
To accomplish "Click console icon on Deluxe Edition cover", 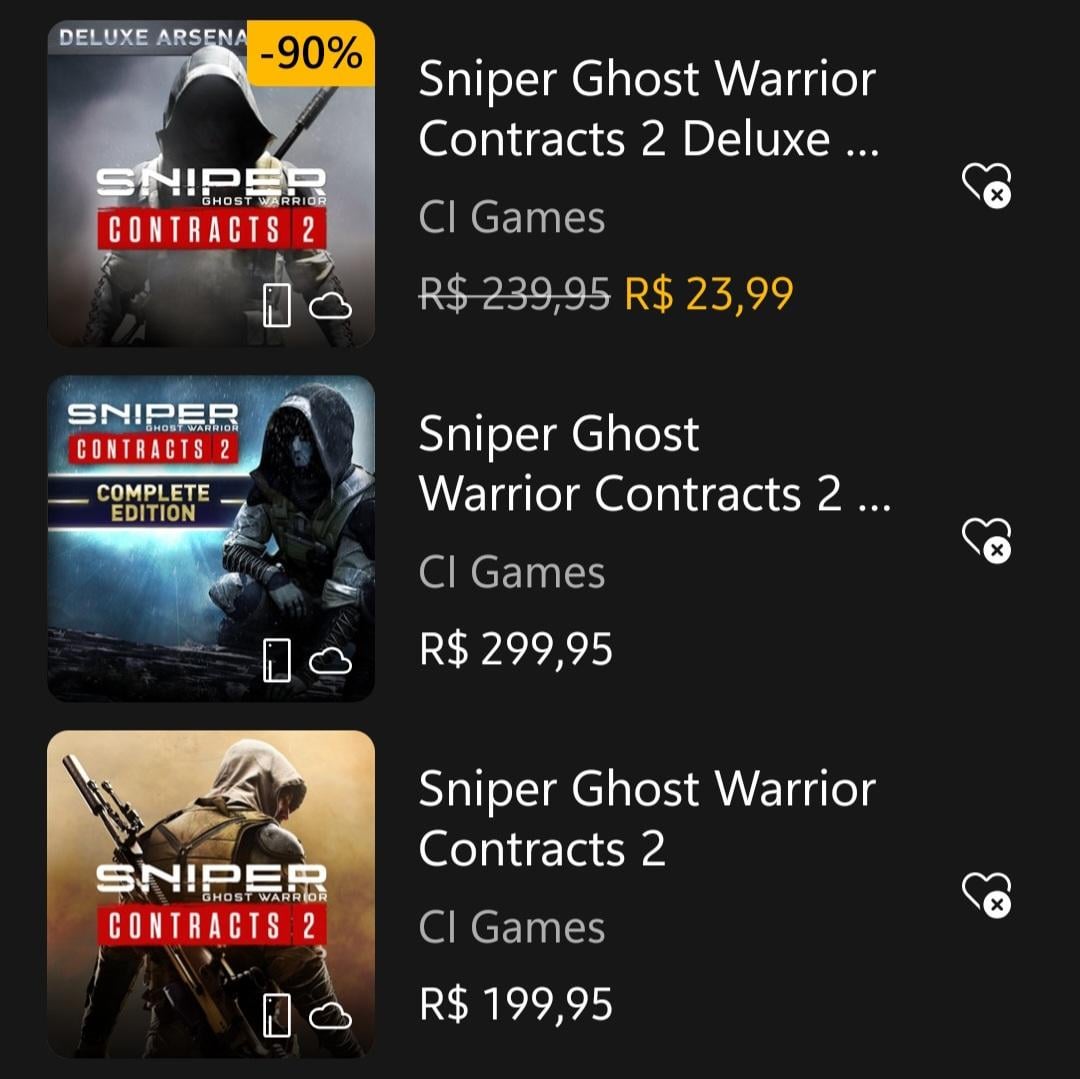I will [x=277, y=304].
